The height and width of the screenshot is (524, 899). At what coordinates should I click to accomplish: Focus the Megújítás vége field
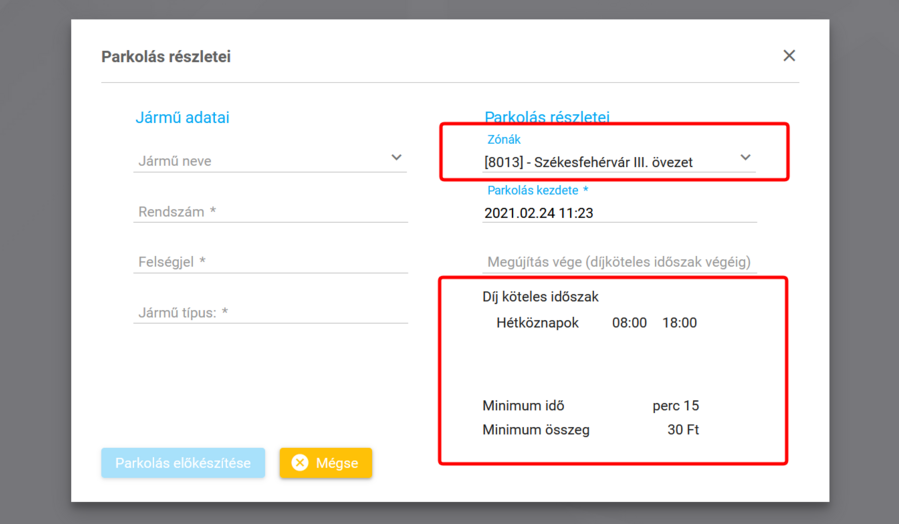point(618,262)
